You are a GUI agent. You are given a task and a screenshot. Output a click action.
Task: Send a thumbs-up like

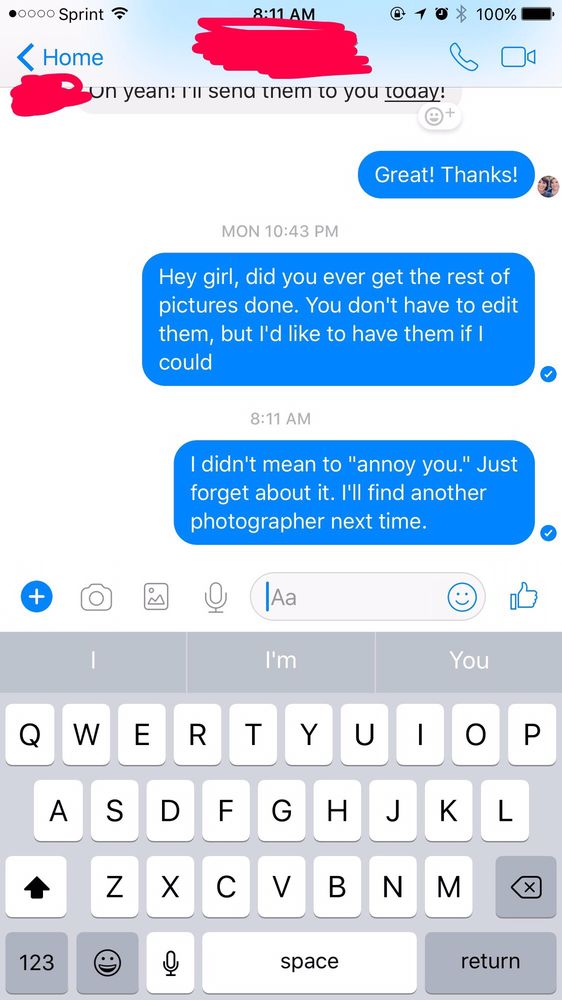(523, 597)
